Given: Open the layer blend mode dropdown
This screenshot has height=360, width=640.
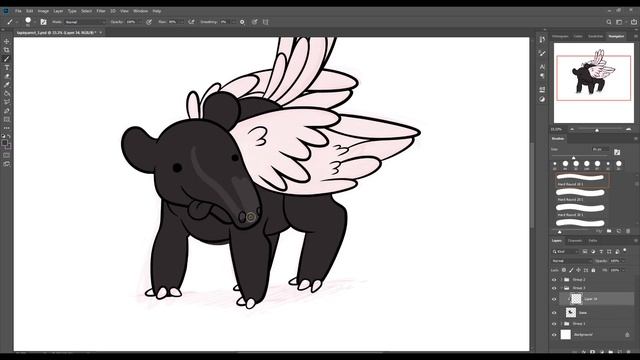Looking at the screenshot, I should pyautogui.click(x=571, y=261).
